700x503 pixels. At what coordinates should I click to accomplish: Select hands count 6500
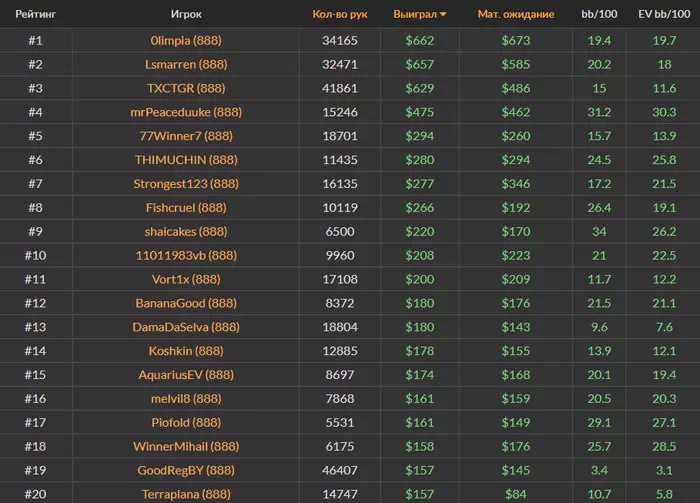(x=340, y=232)
